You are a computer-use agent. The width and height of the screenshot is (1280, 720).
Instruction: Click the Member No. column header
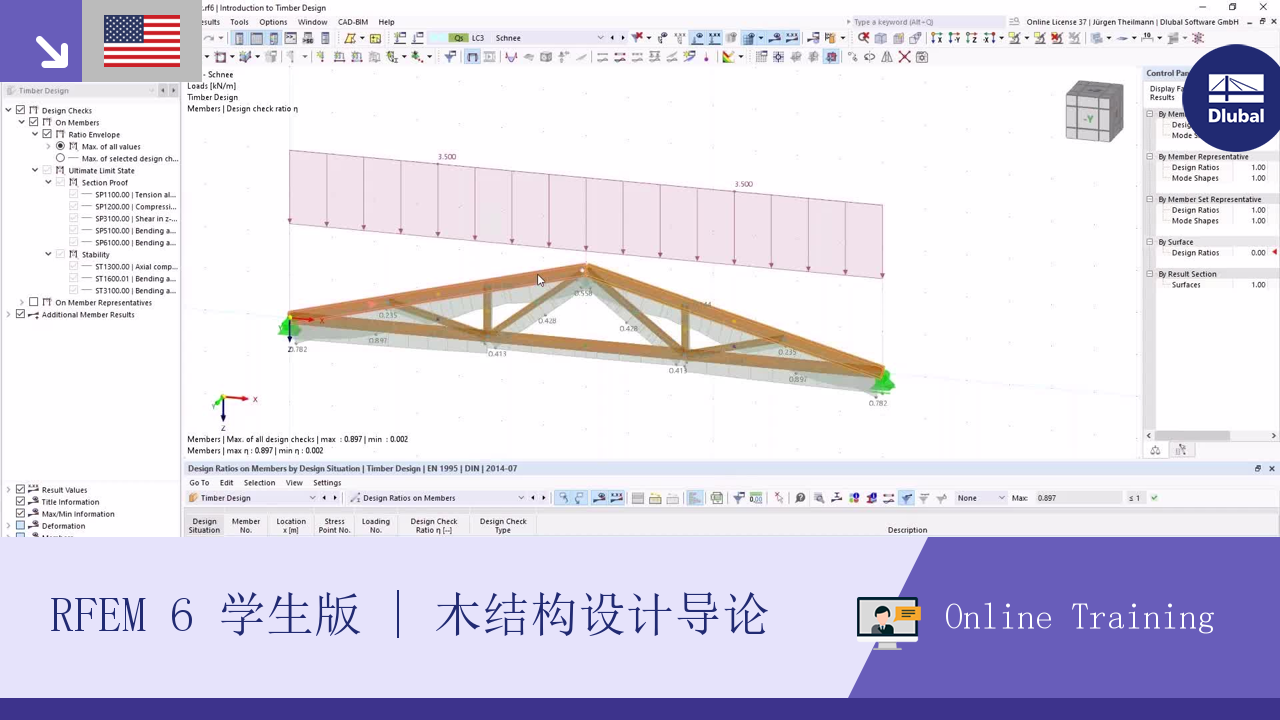tap(246, 525)
